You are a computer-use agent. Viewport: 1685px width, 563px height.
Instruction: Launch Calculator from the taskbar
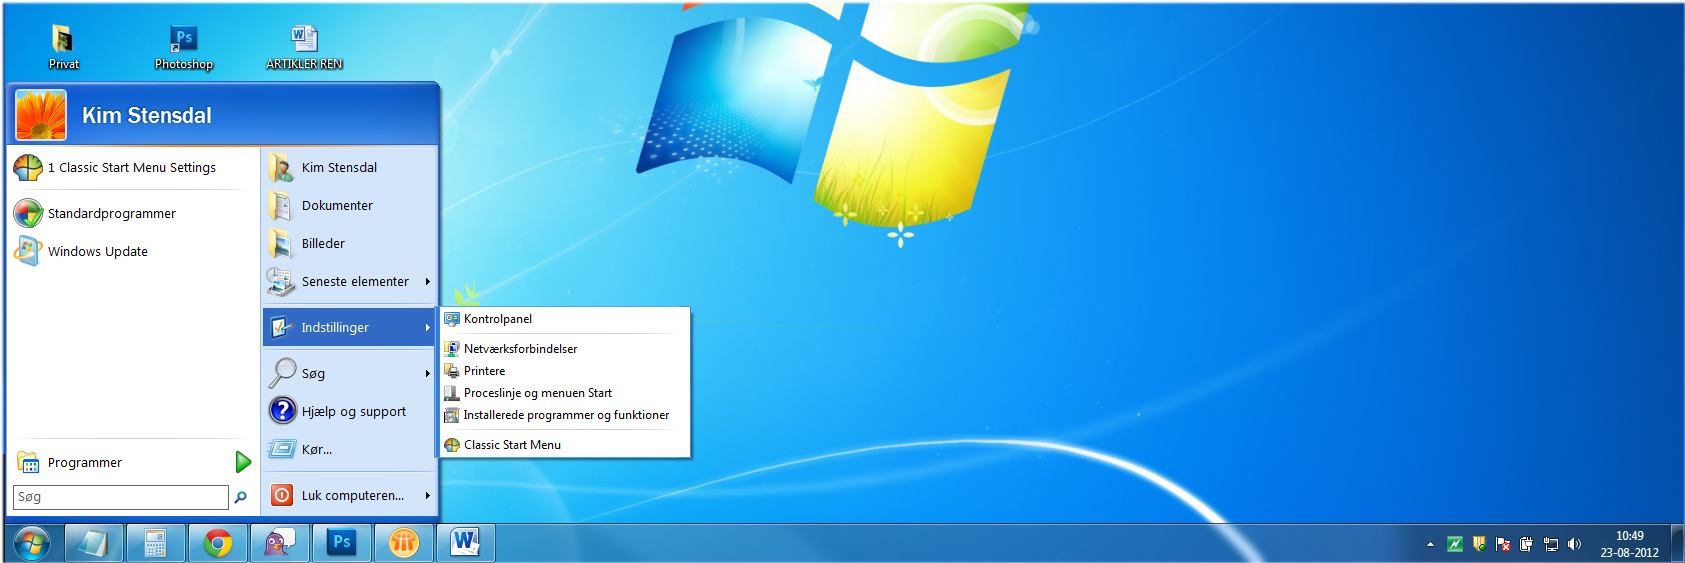pos(156,543)
